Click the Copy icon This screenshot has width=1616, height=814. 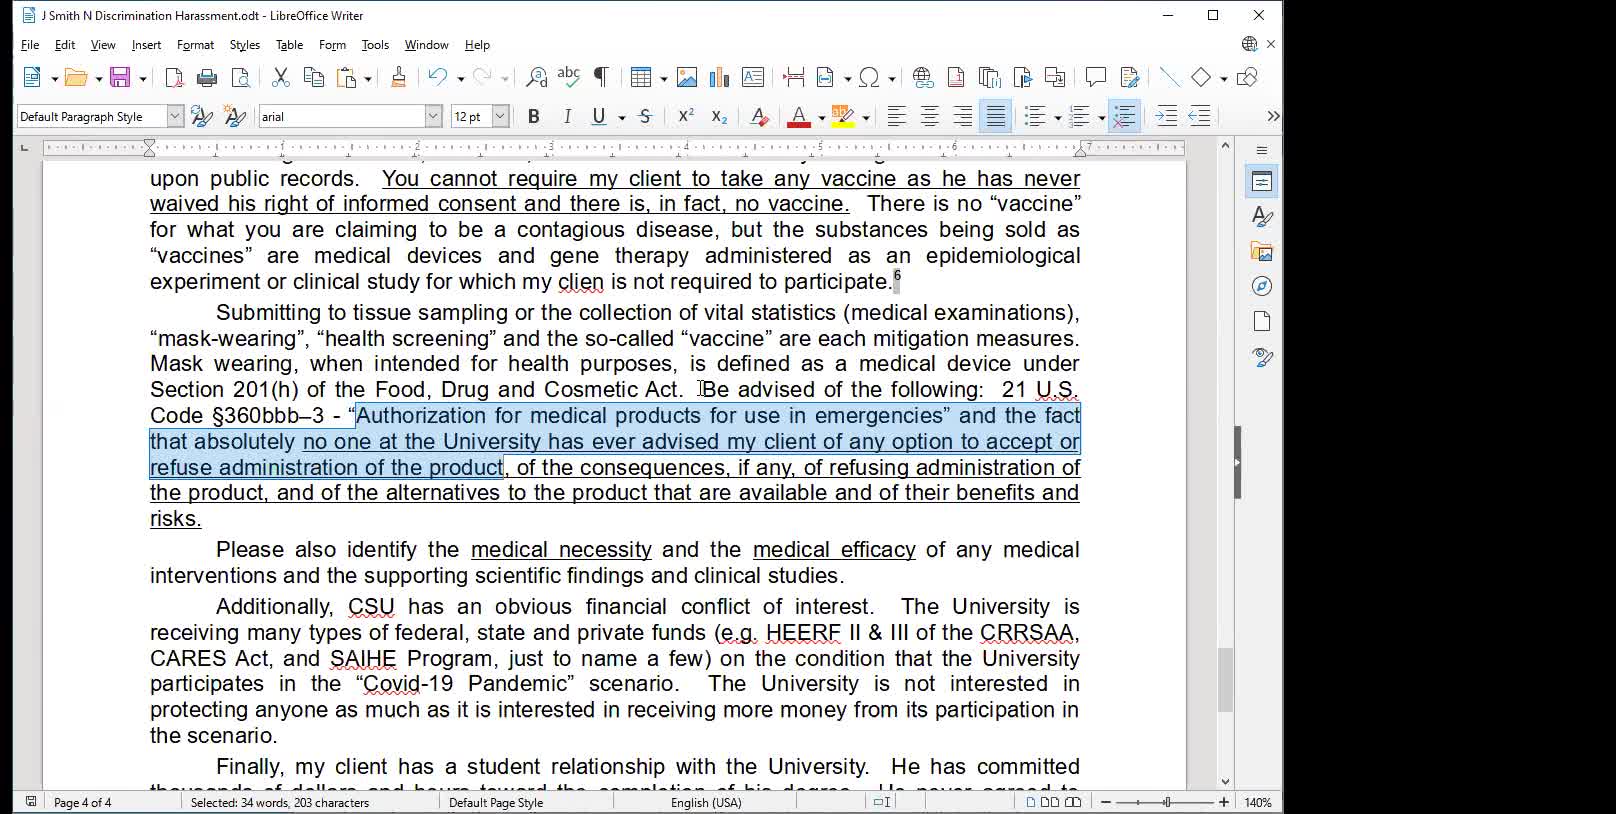[314, 78]
